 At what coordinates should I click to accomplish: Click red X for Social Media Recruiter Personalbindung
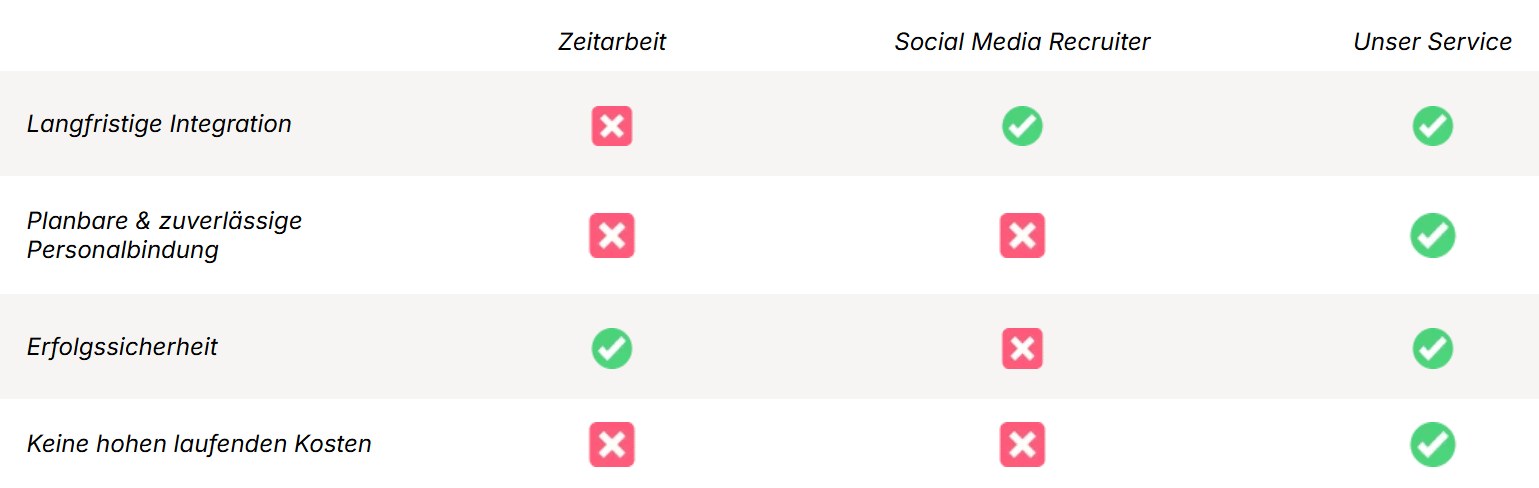1022,236
